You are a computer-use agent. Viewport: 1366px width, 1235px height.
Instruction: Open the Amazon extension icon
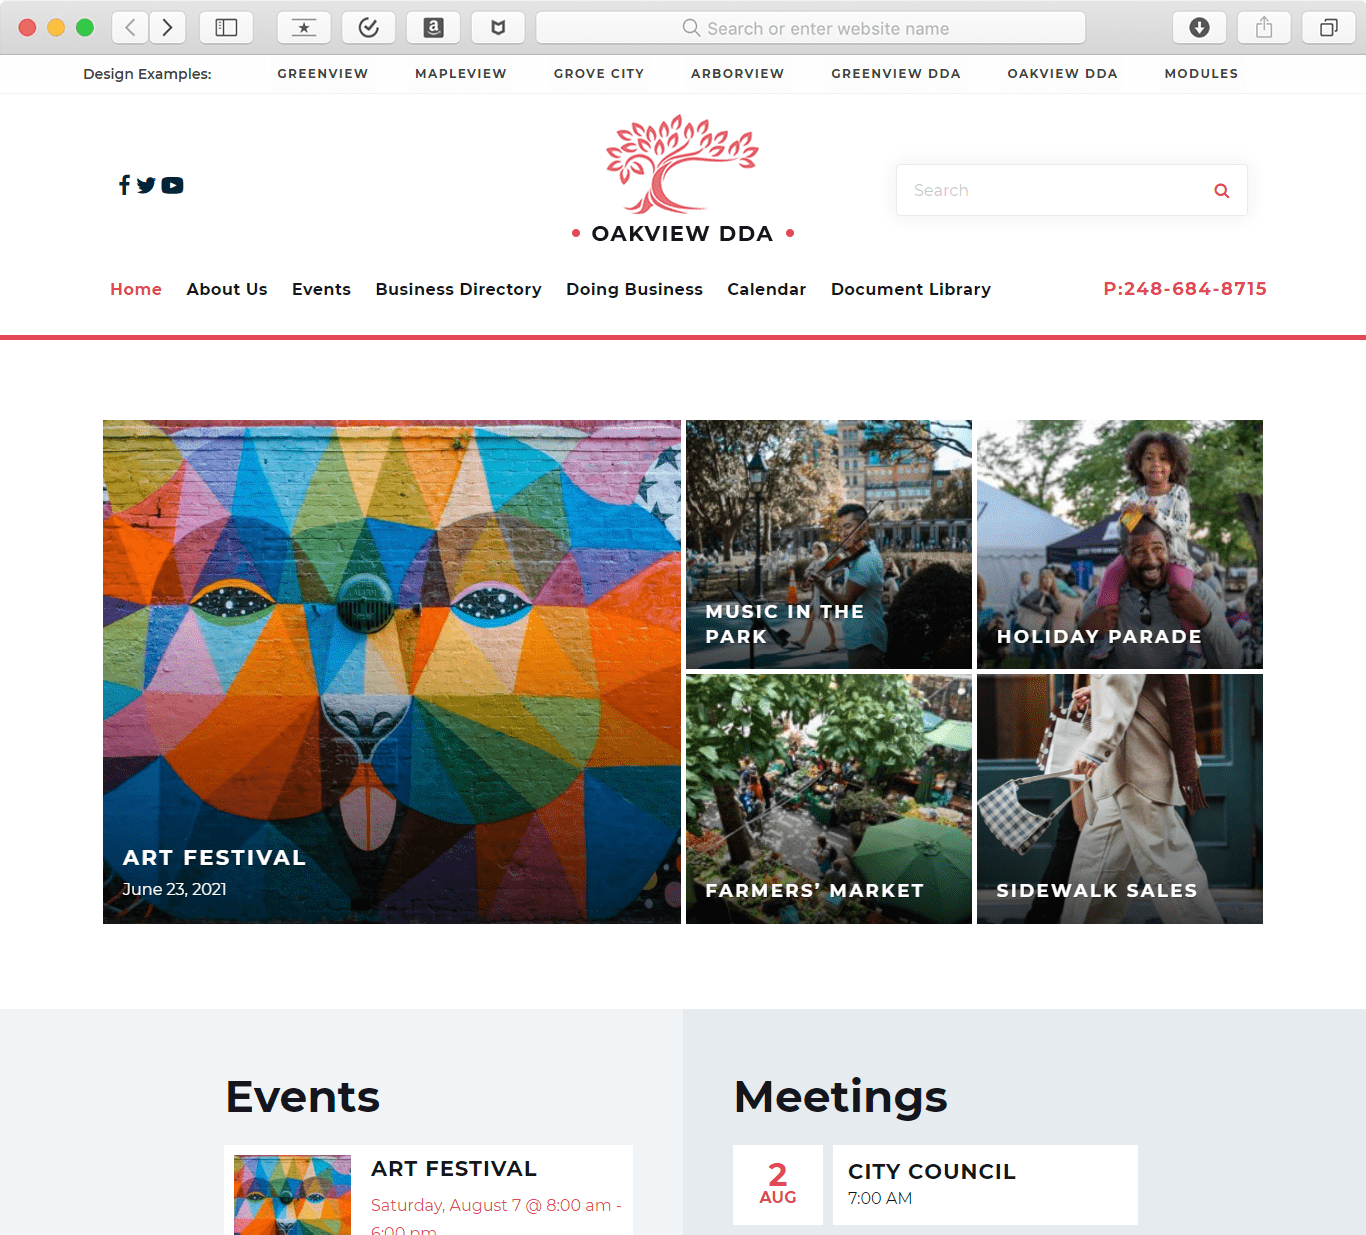coord(434,28)
